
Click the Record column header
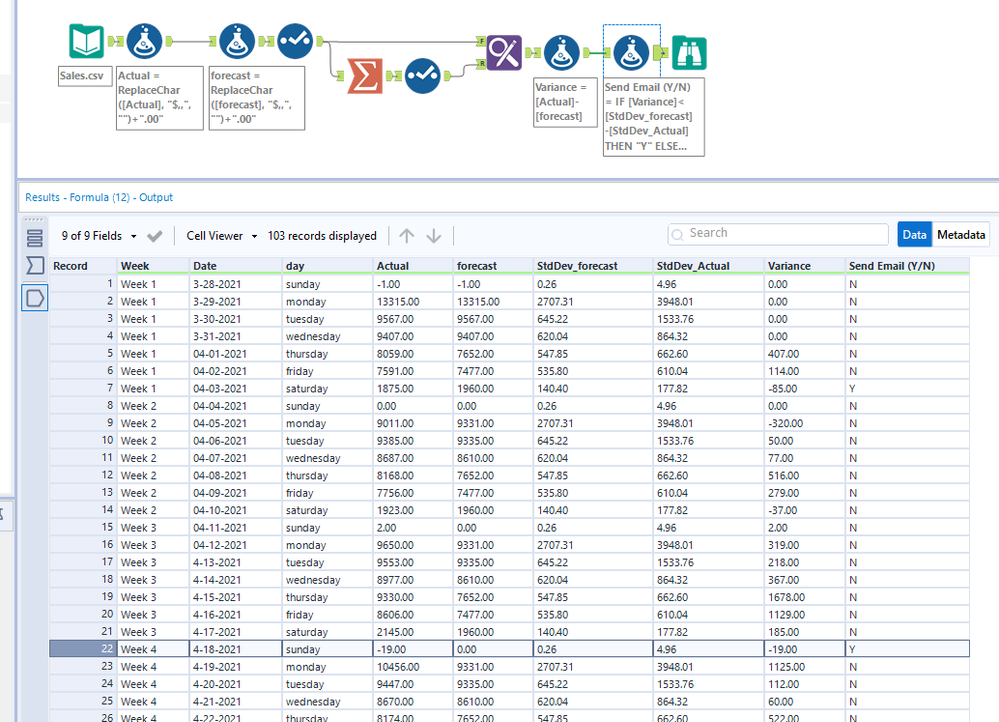pyautogui.click(x=83, y=266)
